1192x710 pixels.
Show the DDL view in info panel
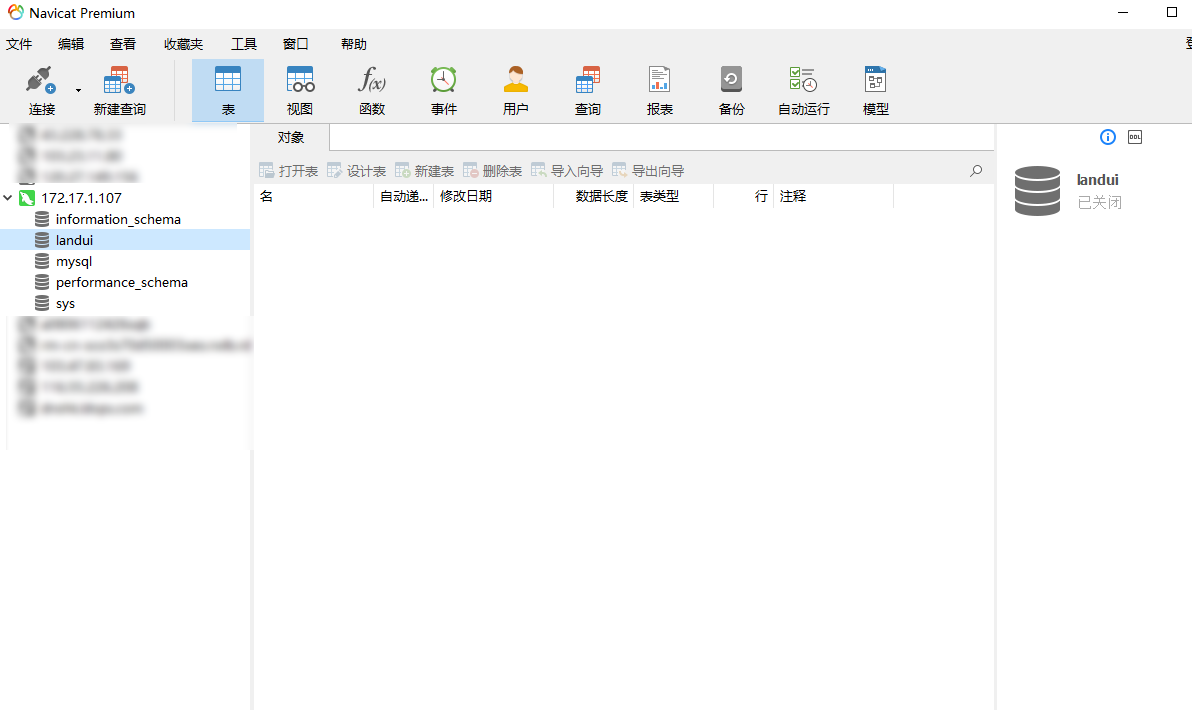[1135, 137]
